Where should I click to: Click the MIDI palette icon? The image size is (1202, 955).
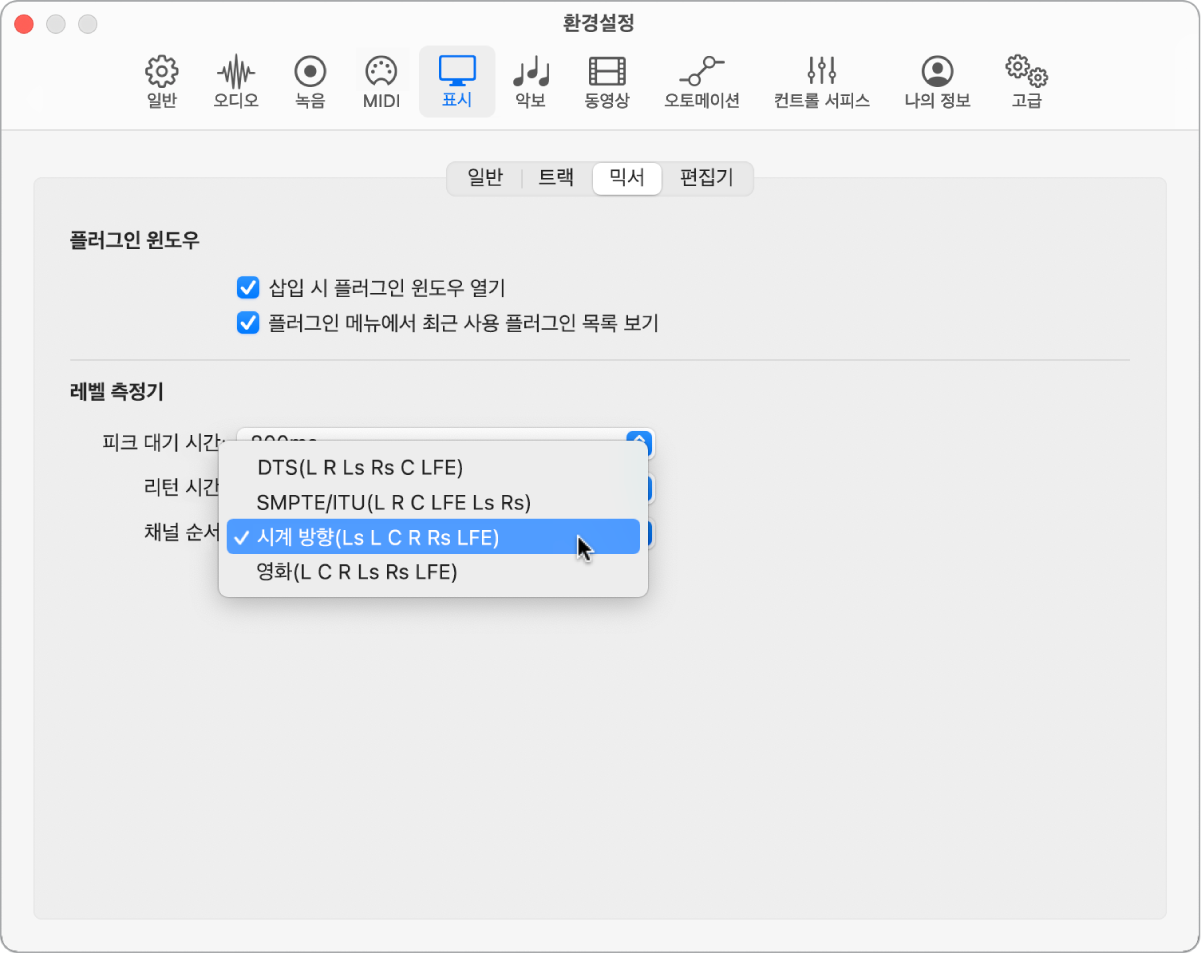pos(381,72)
